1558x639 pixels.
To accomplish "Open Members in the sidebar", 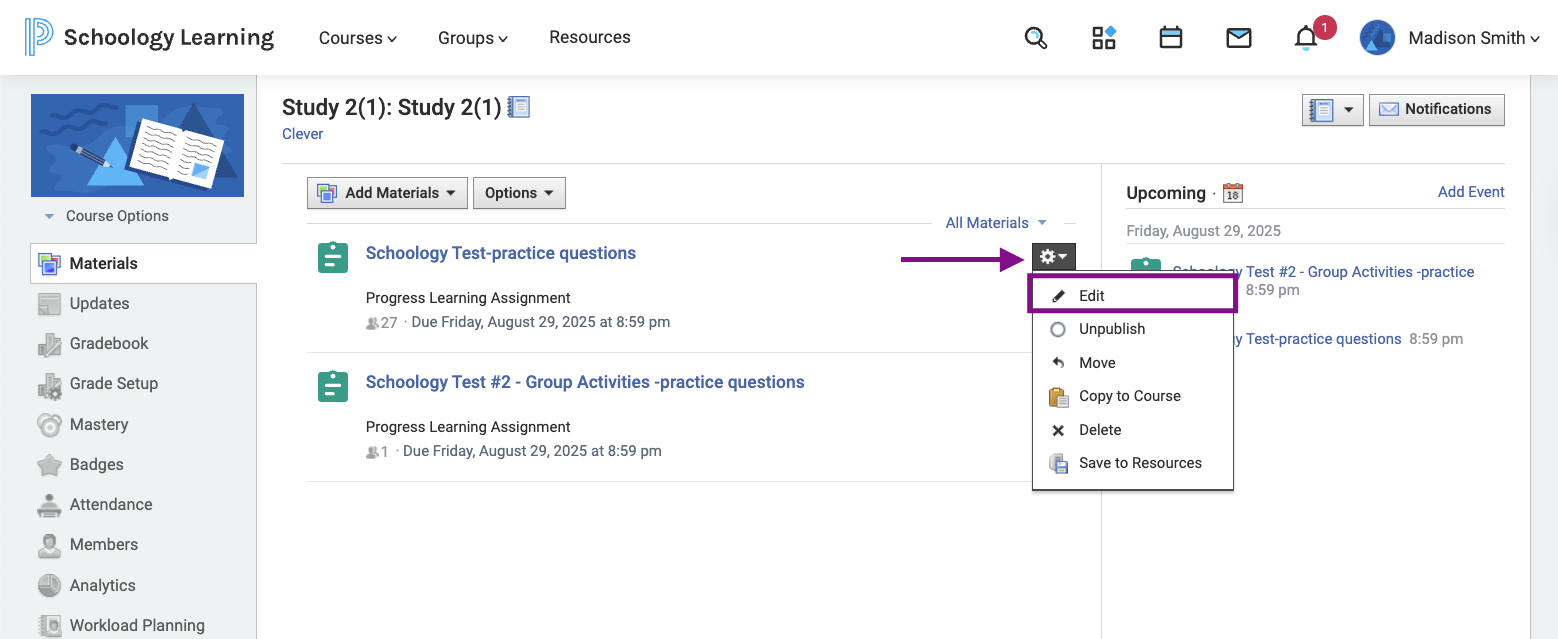I will 104,545.
